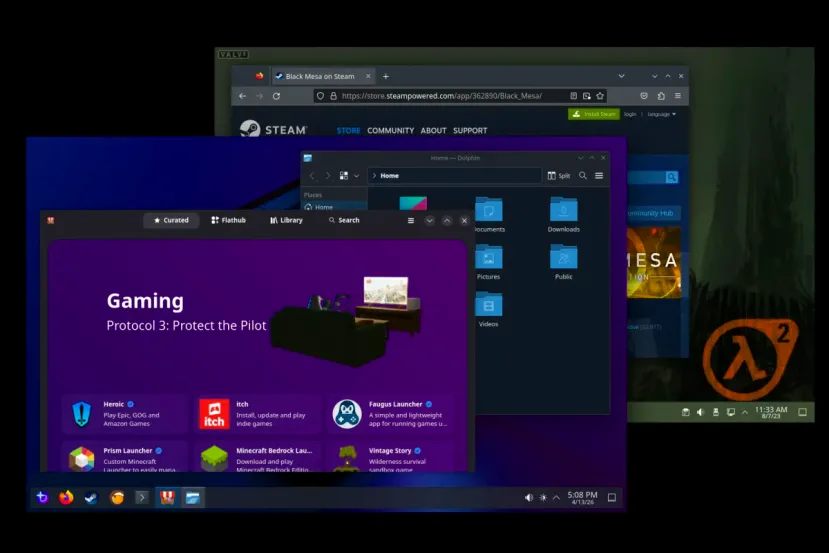Open Dolphin's hamburger menu
This screenshot has height=553, width=829.
(599, 176)
